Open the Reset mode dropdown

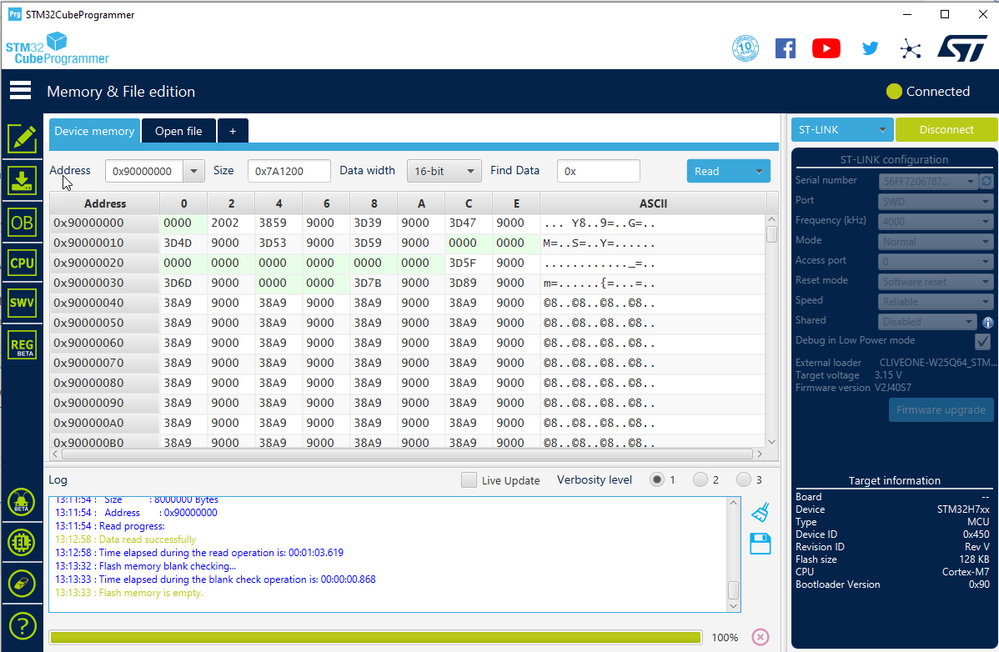tap(935, 282)
